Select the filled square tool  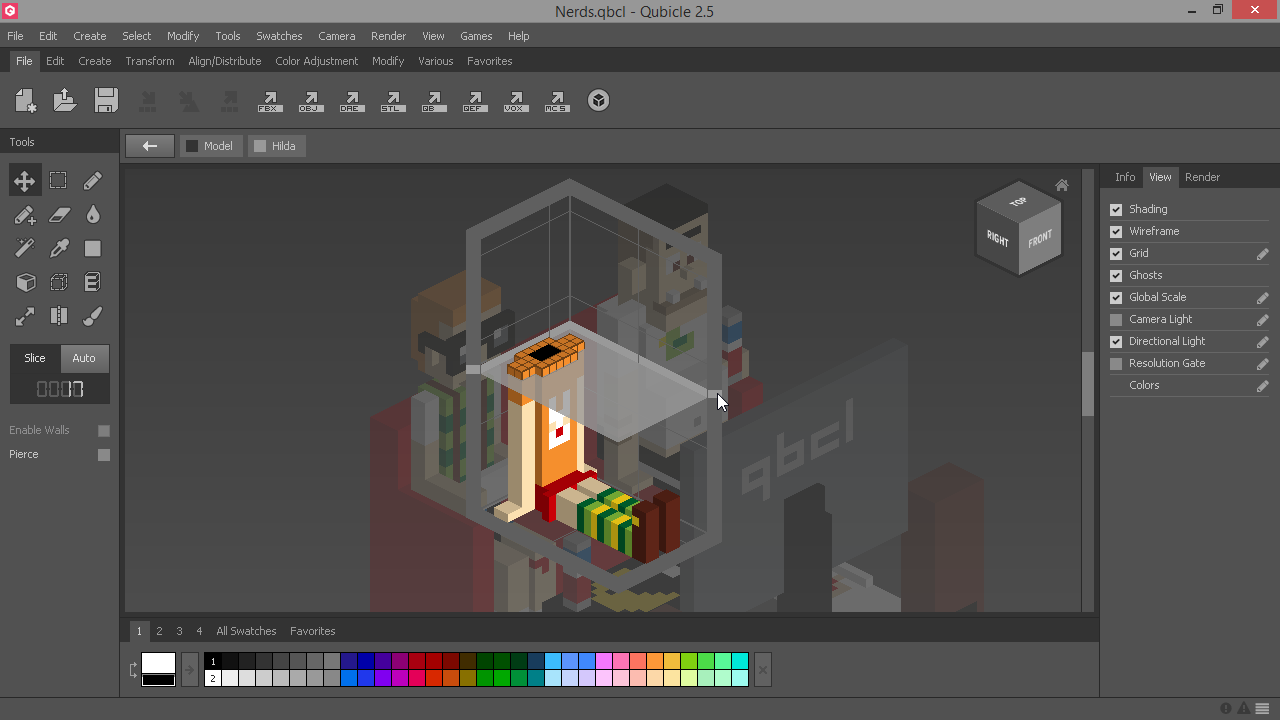(x=93, y=249)
